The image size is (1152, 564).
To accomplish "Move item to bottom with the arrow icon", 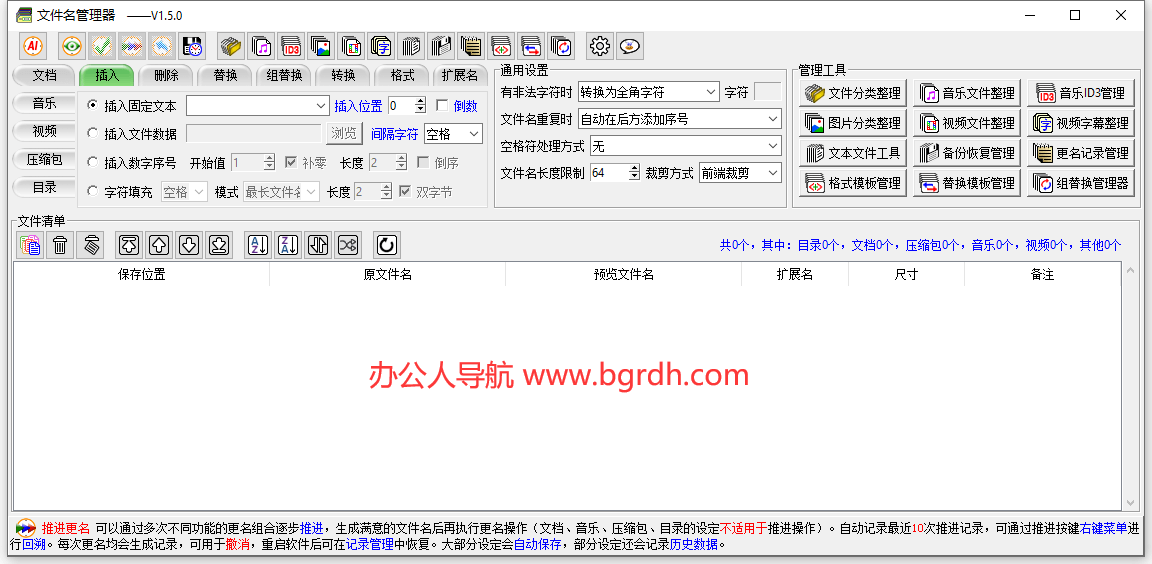I will (x=219, y=245).
